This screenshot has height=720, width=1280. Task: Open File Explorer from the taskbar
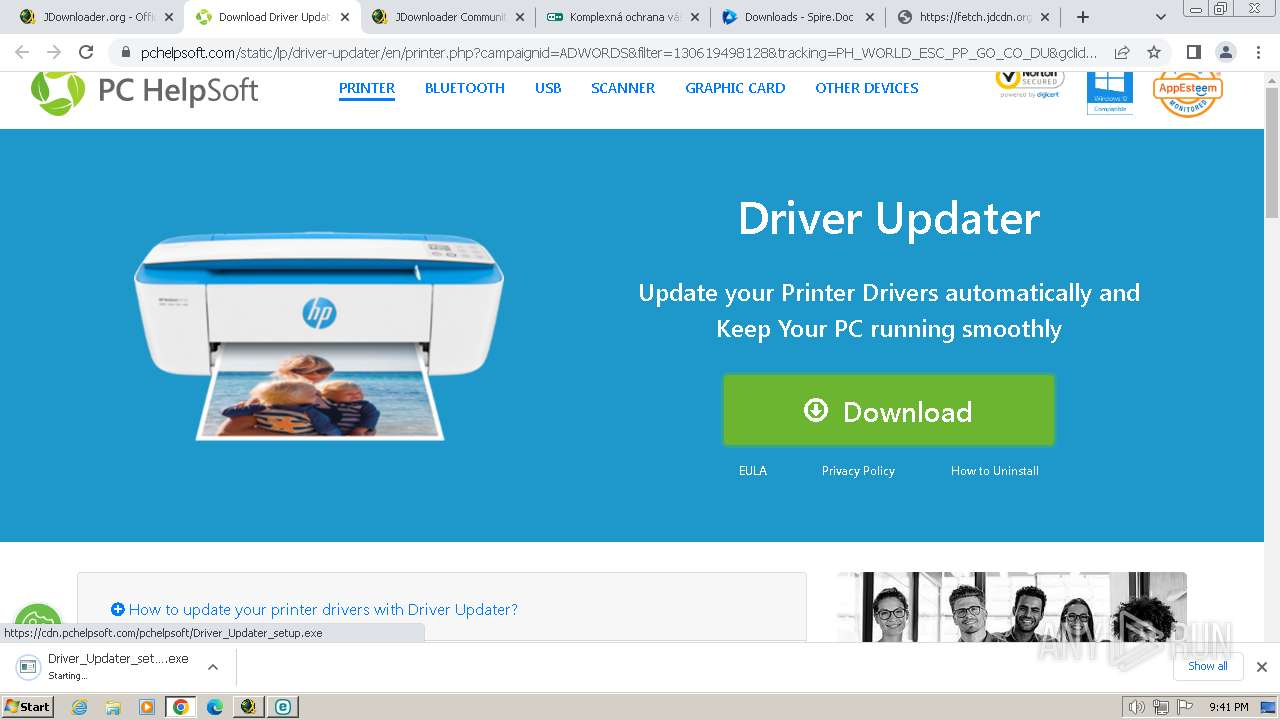(x=113, y=707)
